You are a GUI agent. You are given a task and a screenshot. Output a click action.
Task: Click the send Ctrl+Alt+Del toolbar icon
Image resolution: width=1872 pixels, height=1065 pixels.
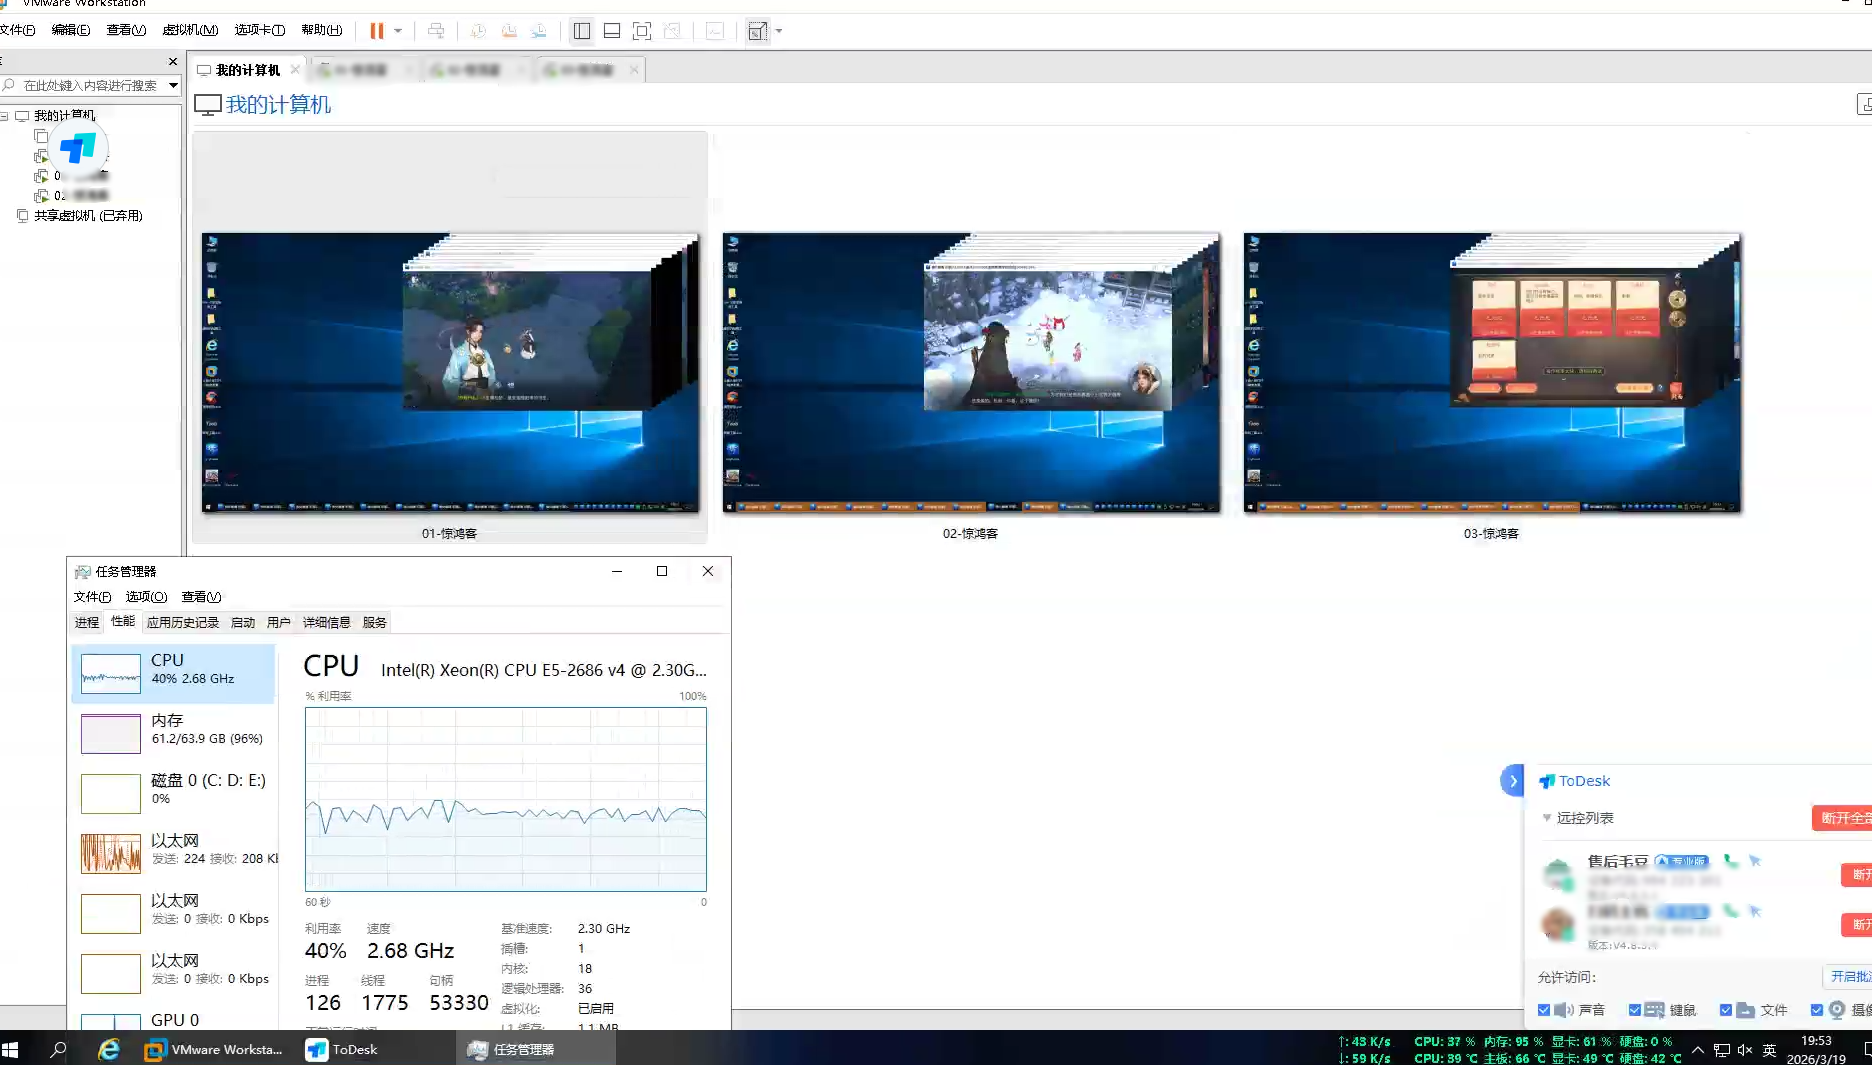point(436,31)
